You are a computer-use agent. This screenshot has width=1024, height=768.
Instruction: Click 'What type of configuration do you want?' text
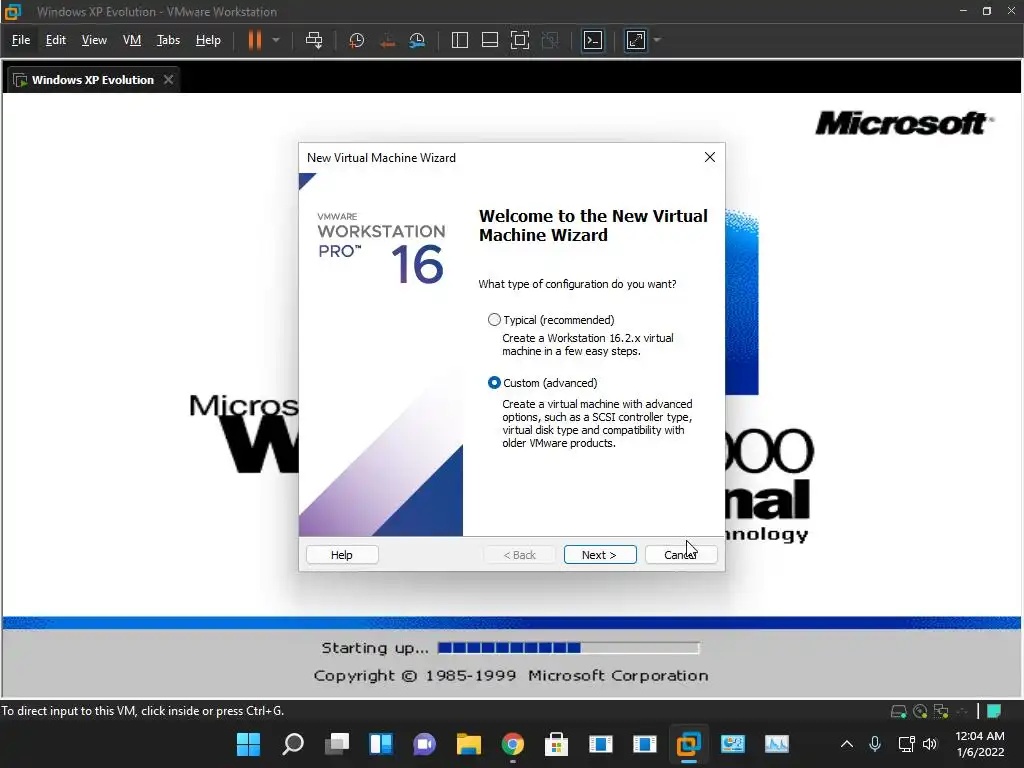point(577,284)
